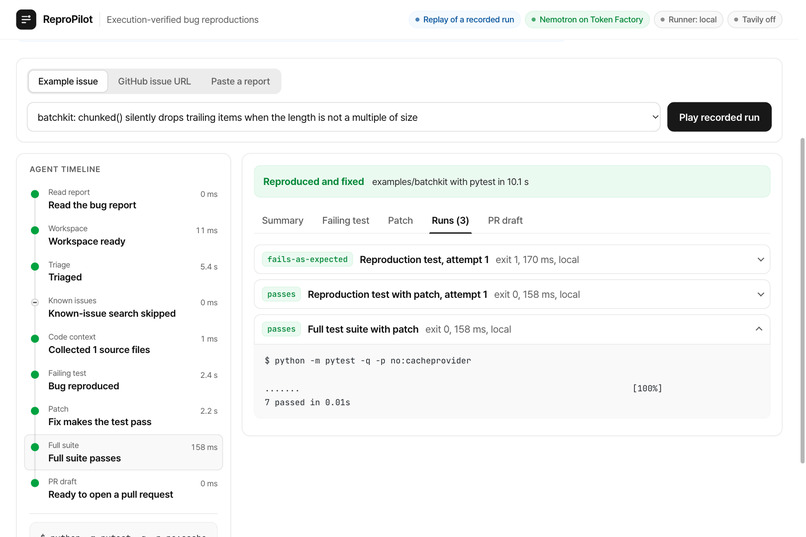
Task: Click the 2.4 s duration for Bug reproduced
Action: coord(209,375)
